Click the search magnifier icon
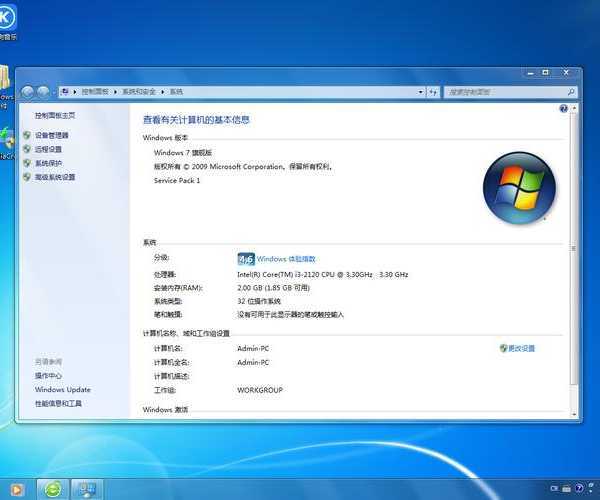This screenshot has width=600, height=500. [x=571, y=92]
